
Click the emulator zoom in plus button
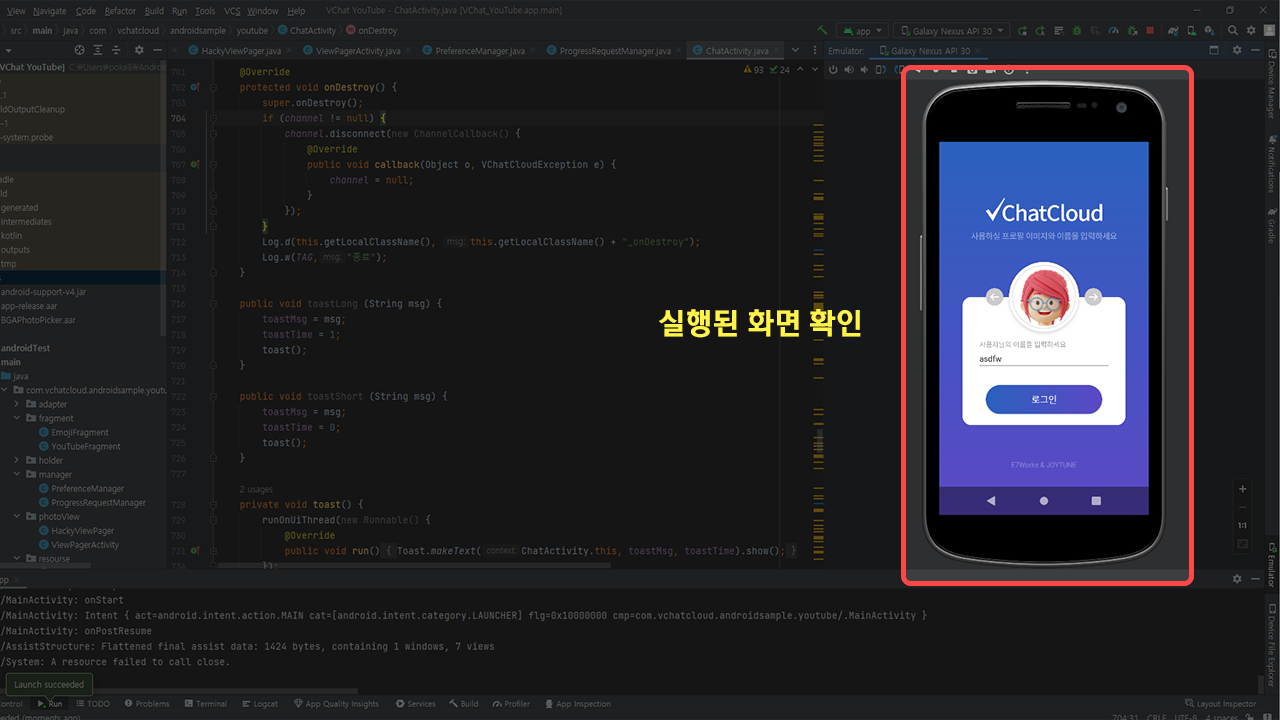(x=1242, y=489)
